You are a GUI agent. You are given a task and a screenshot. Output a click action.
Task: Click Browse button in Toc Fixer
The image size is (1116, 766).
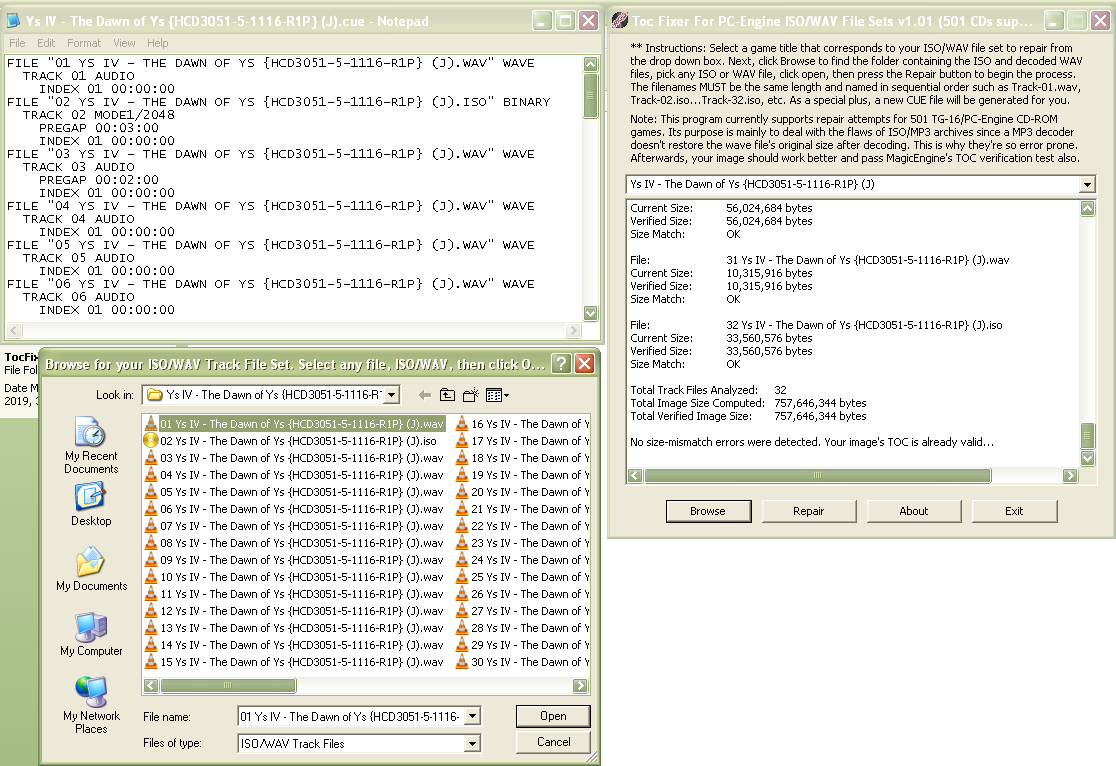tap(708, 511)
